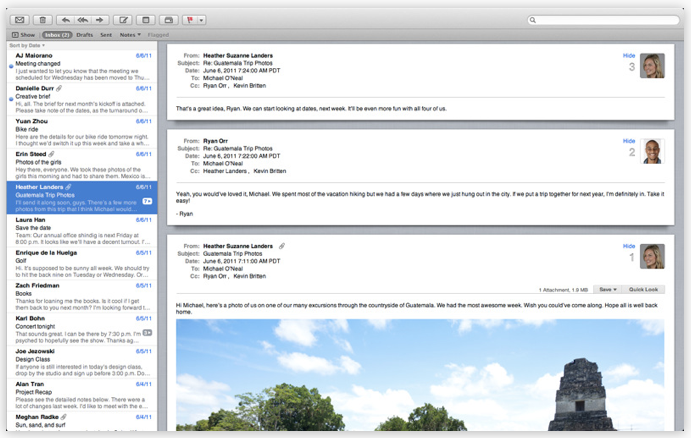Open Alan Tran's Project Recap email
The width and height of the screenshot is (691, 438).
82,395
